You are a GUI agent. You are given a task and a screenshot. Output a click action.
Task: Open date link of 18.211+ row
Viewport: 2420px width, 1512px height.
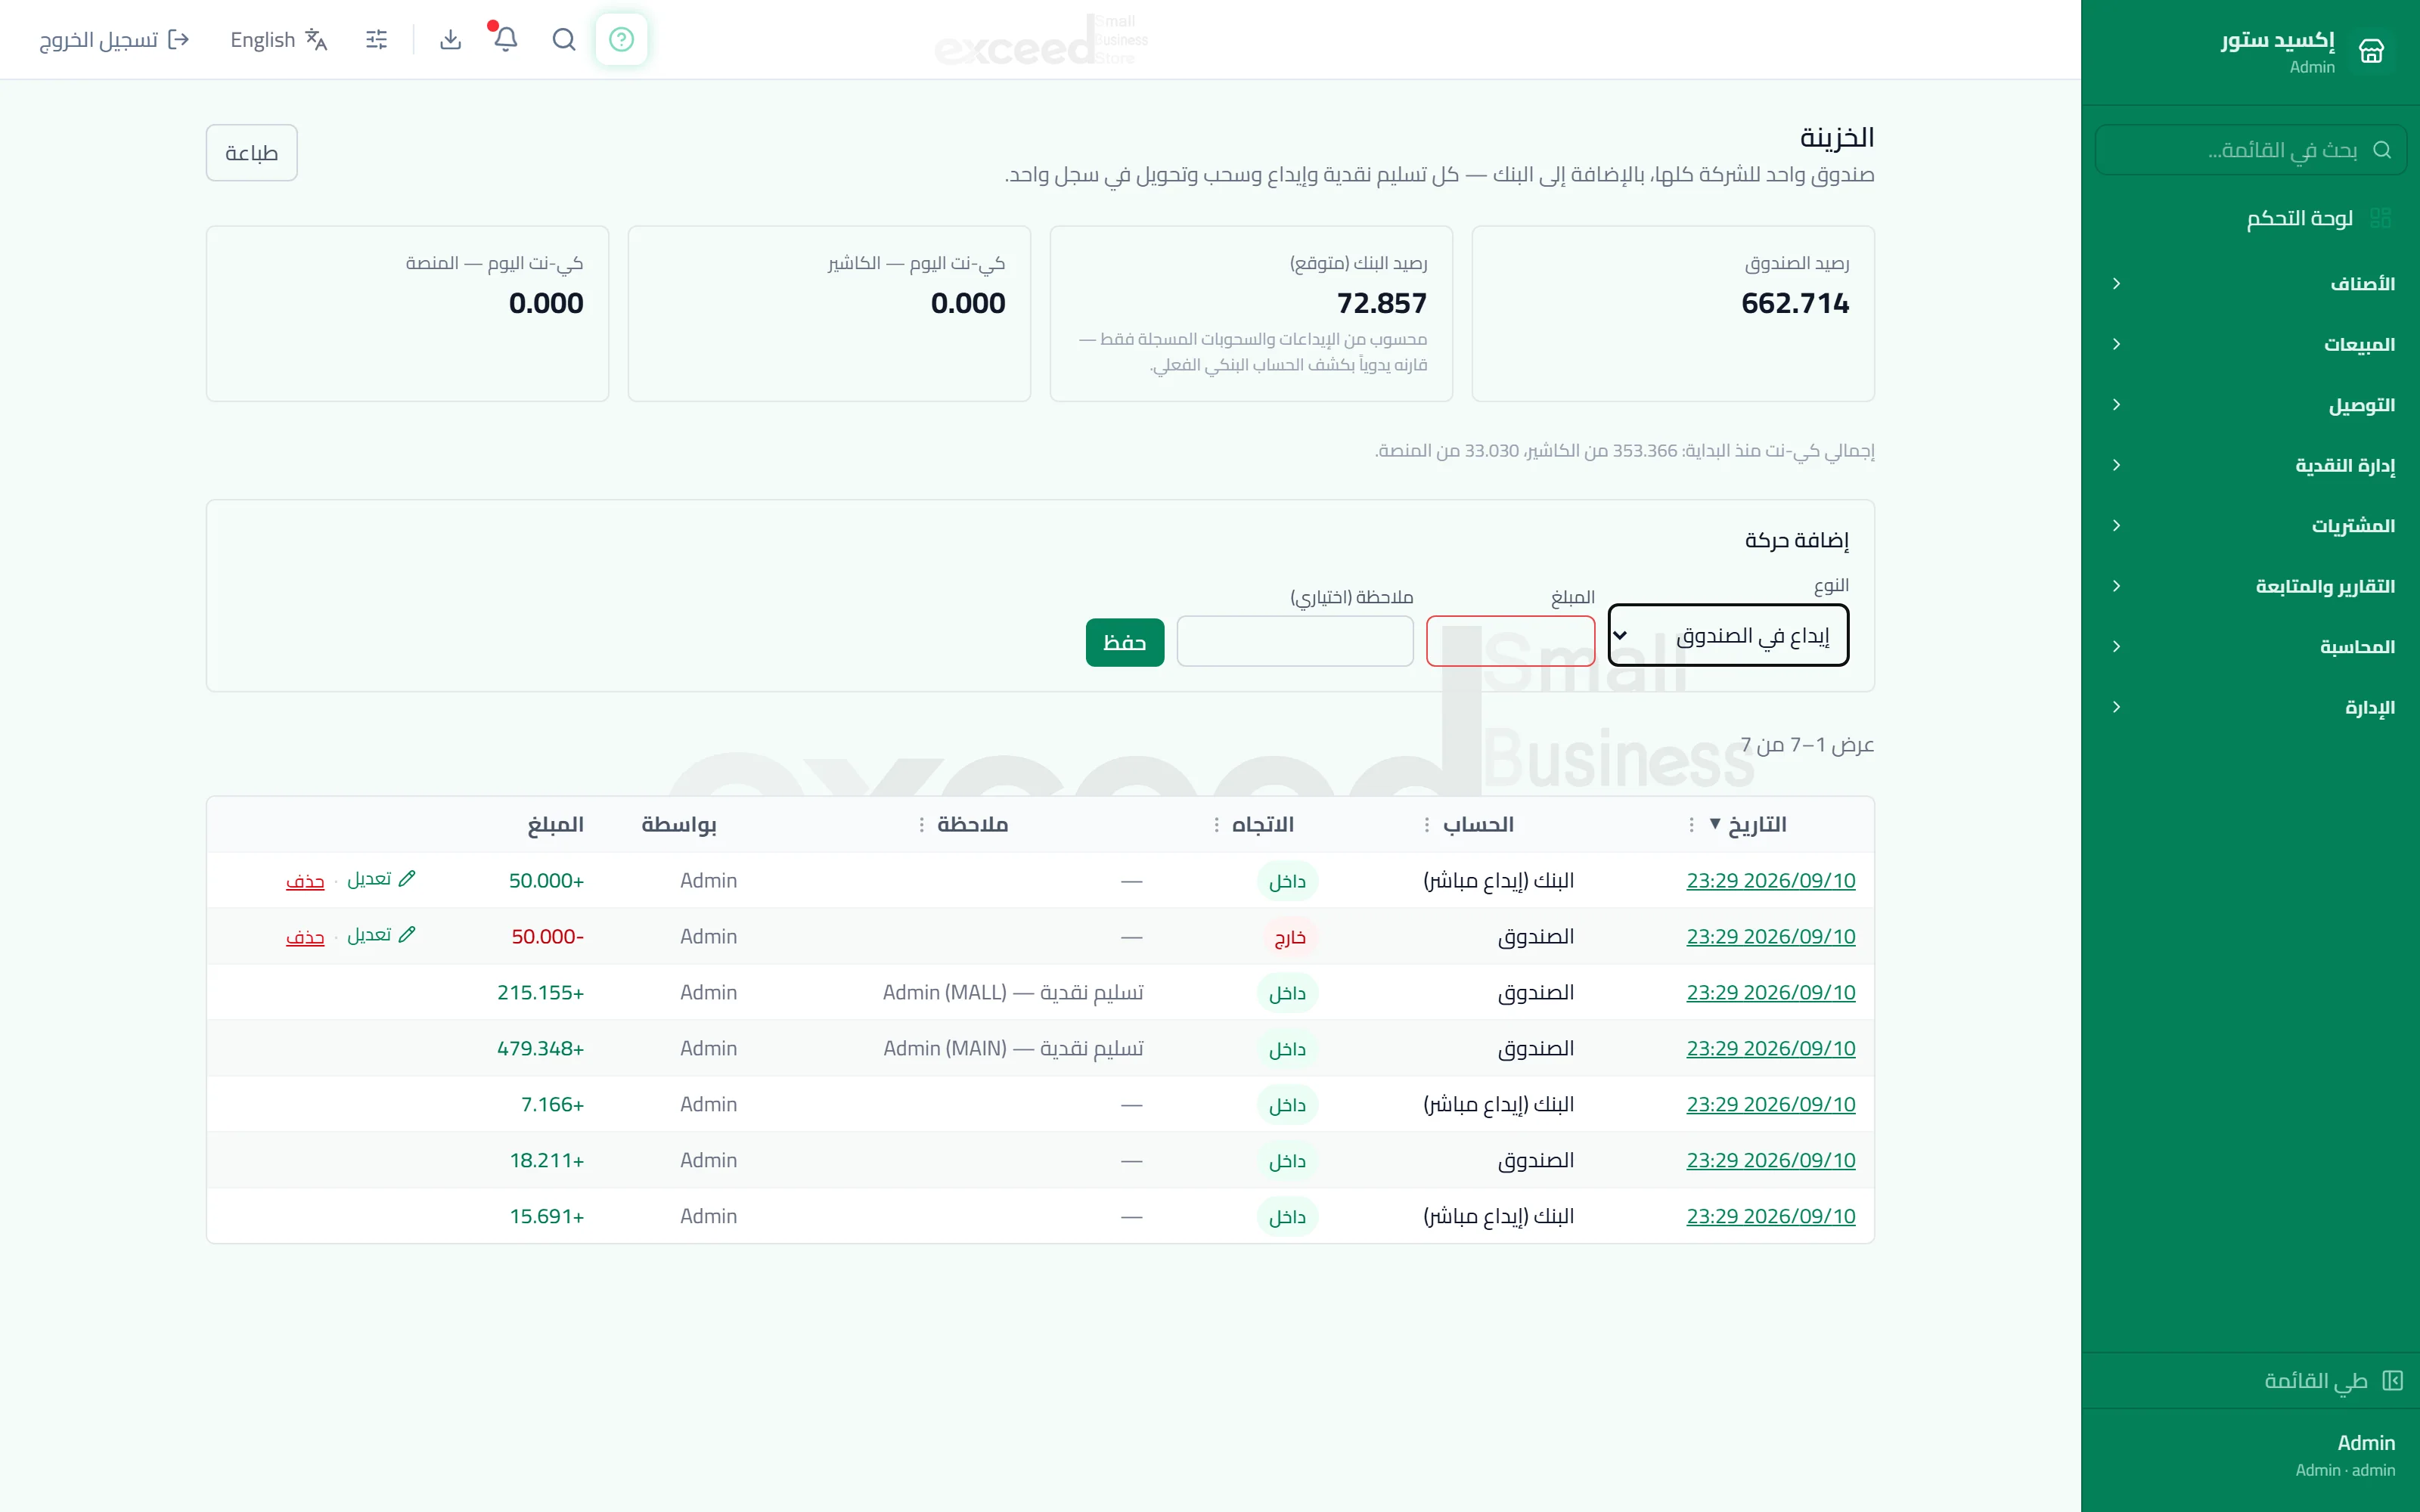point(1771,1160)
